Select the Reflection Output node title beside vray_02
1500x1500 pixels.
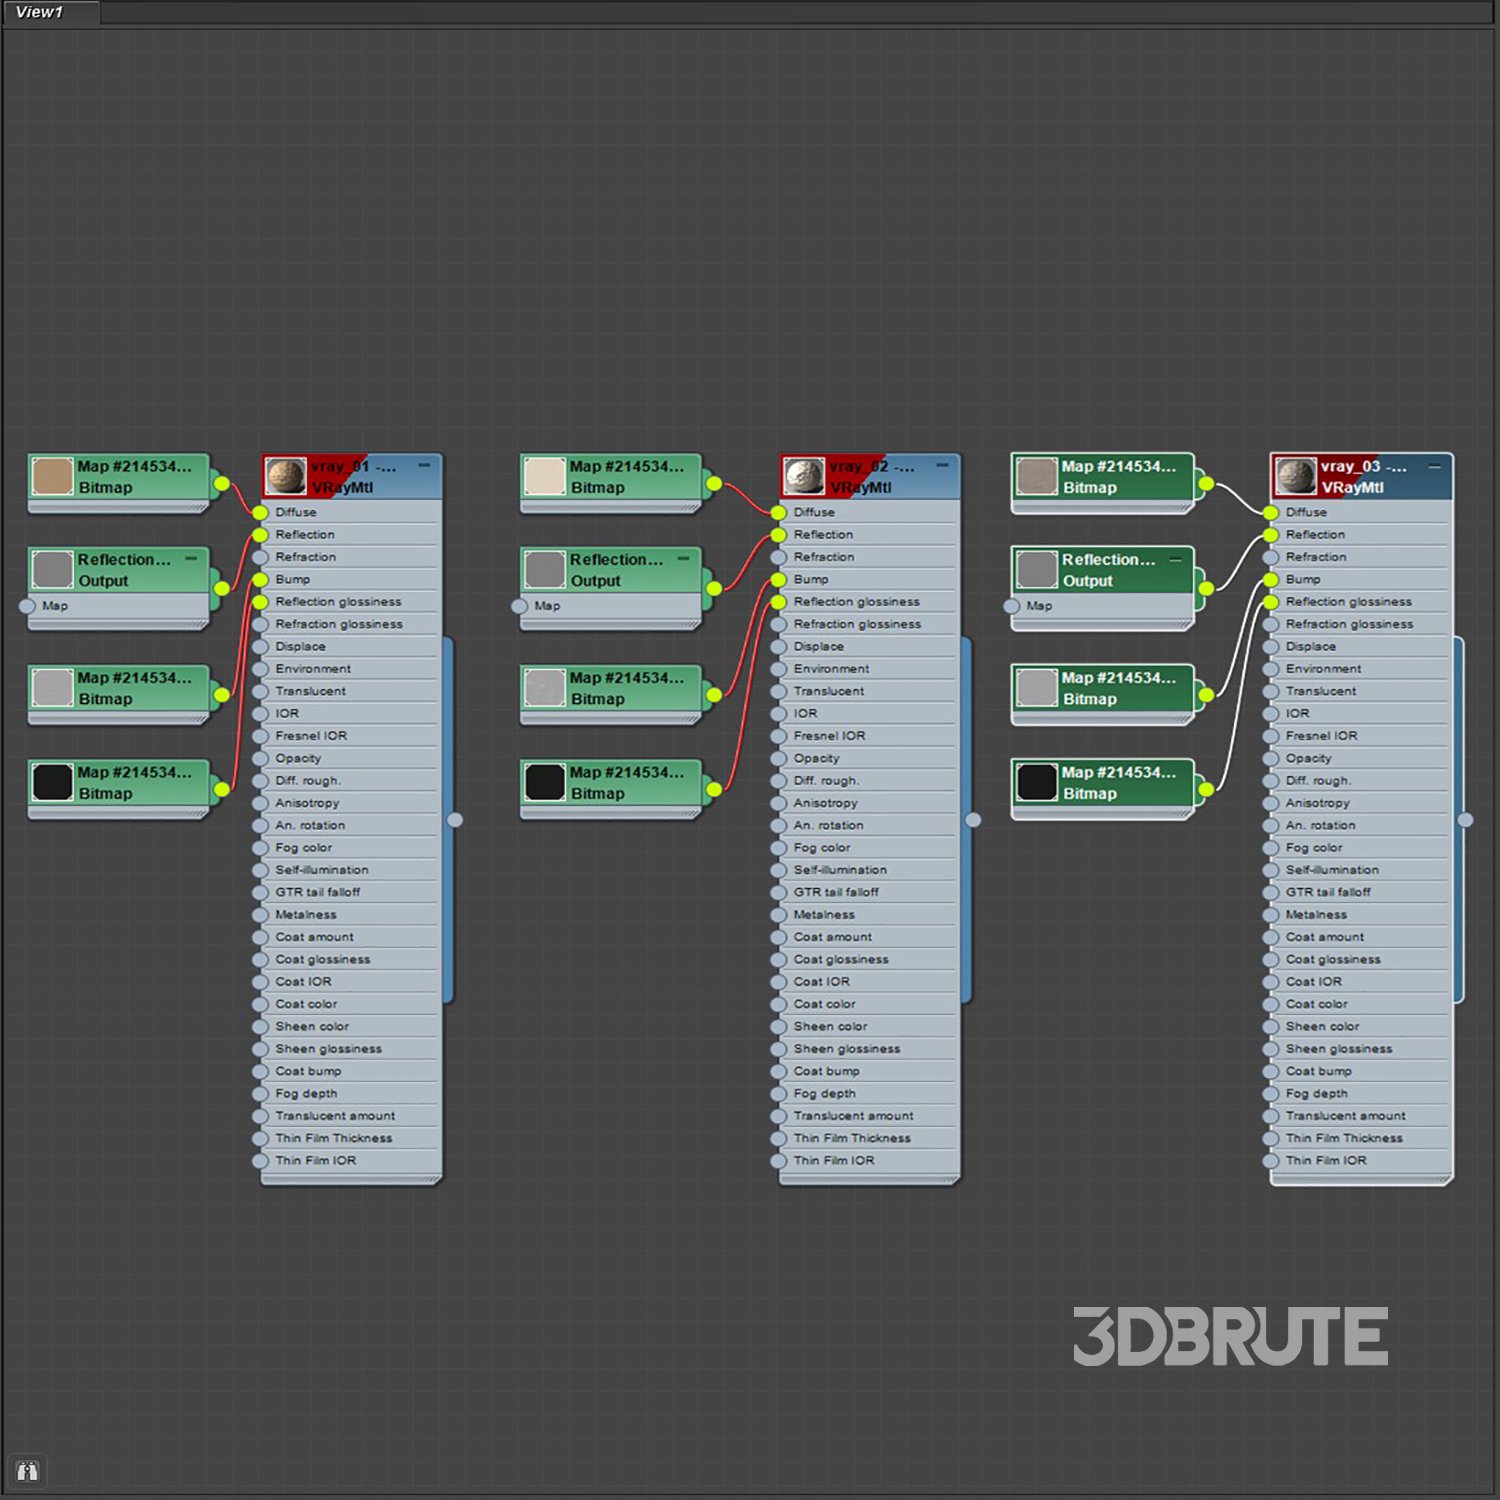click(616, 560)
